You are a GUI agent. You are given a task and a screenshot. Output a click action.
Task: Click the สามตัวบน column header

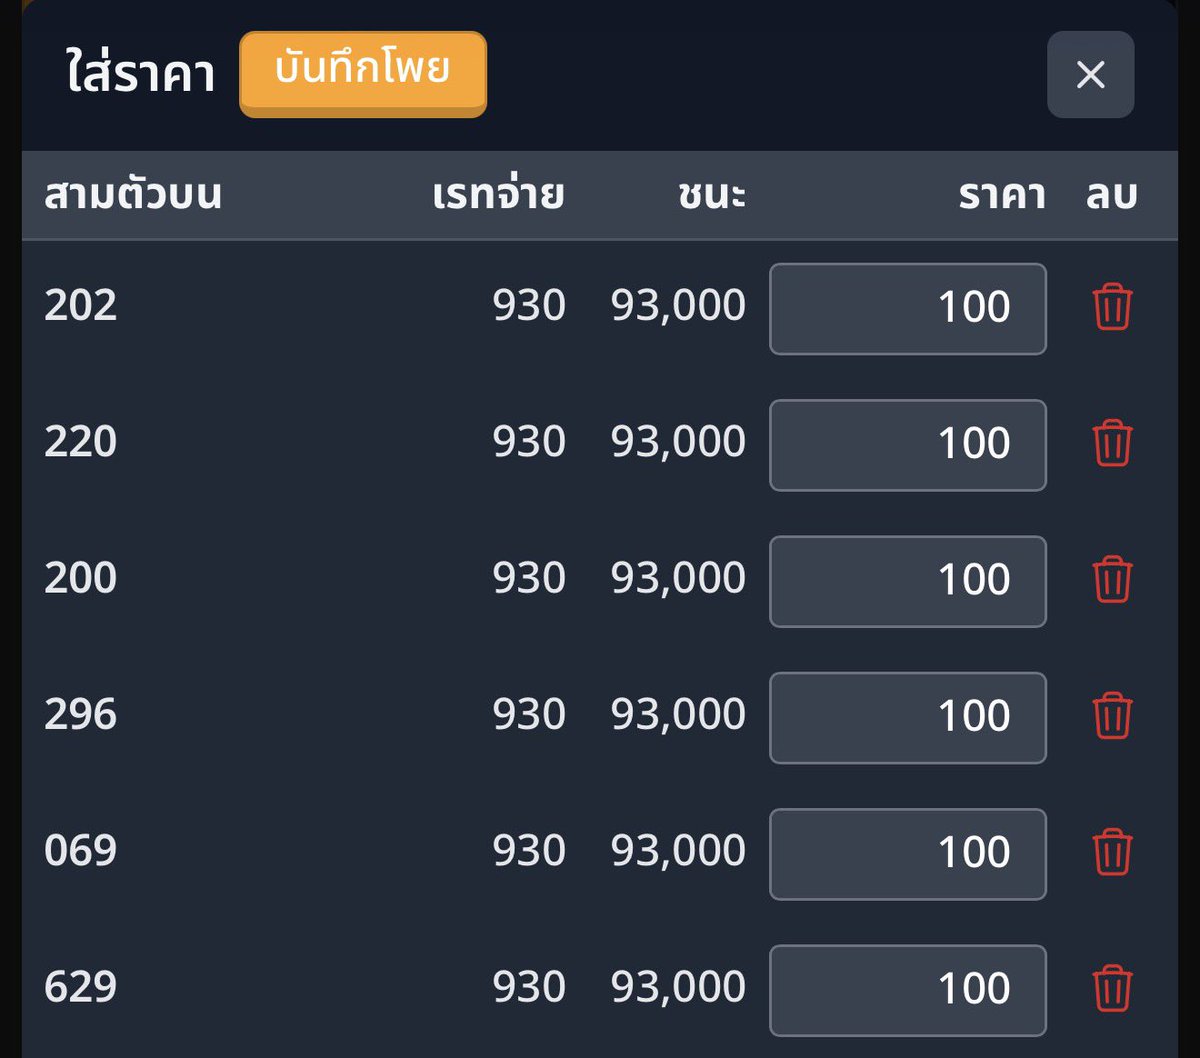pyautogui.click(x=132, y=195)
